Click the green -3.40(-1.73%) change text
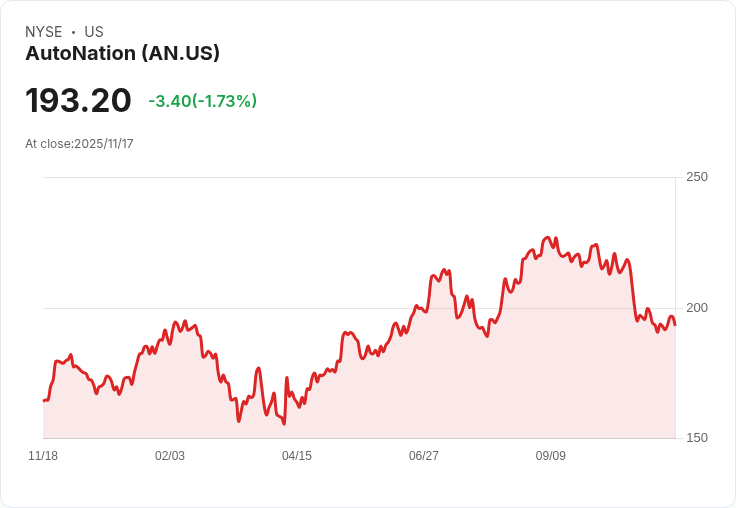Viewport: 736px width, 508px height. tap(202, 101)
